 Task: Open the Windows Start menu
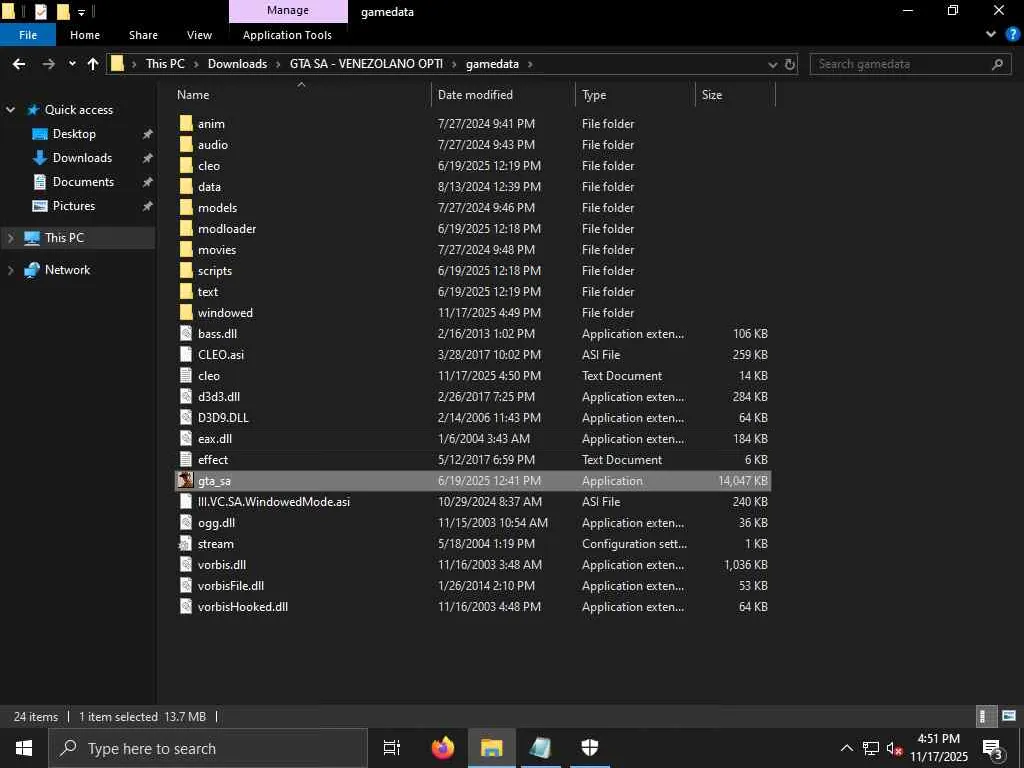tap(24, 748)
